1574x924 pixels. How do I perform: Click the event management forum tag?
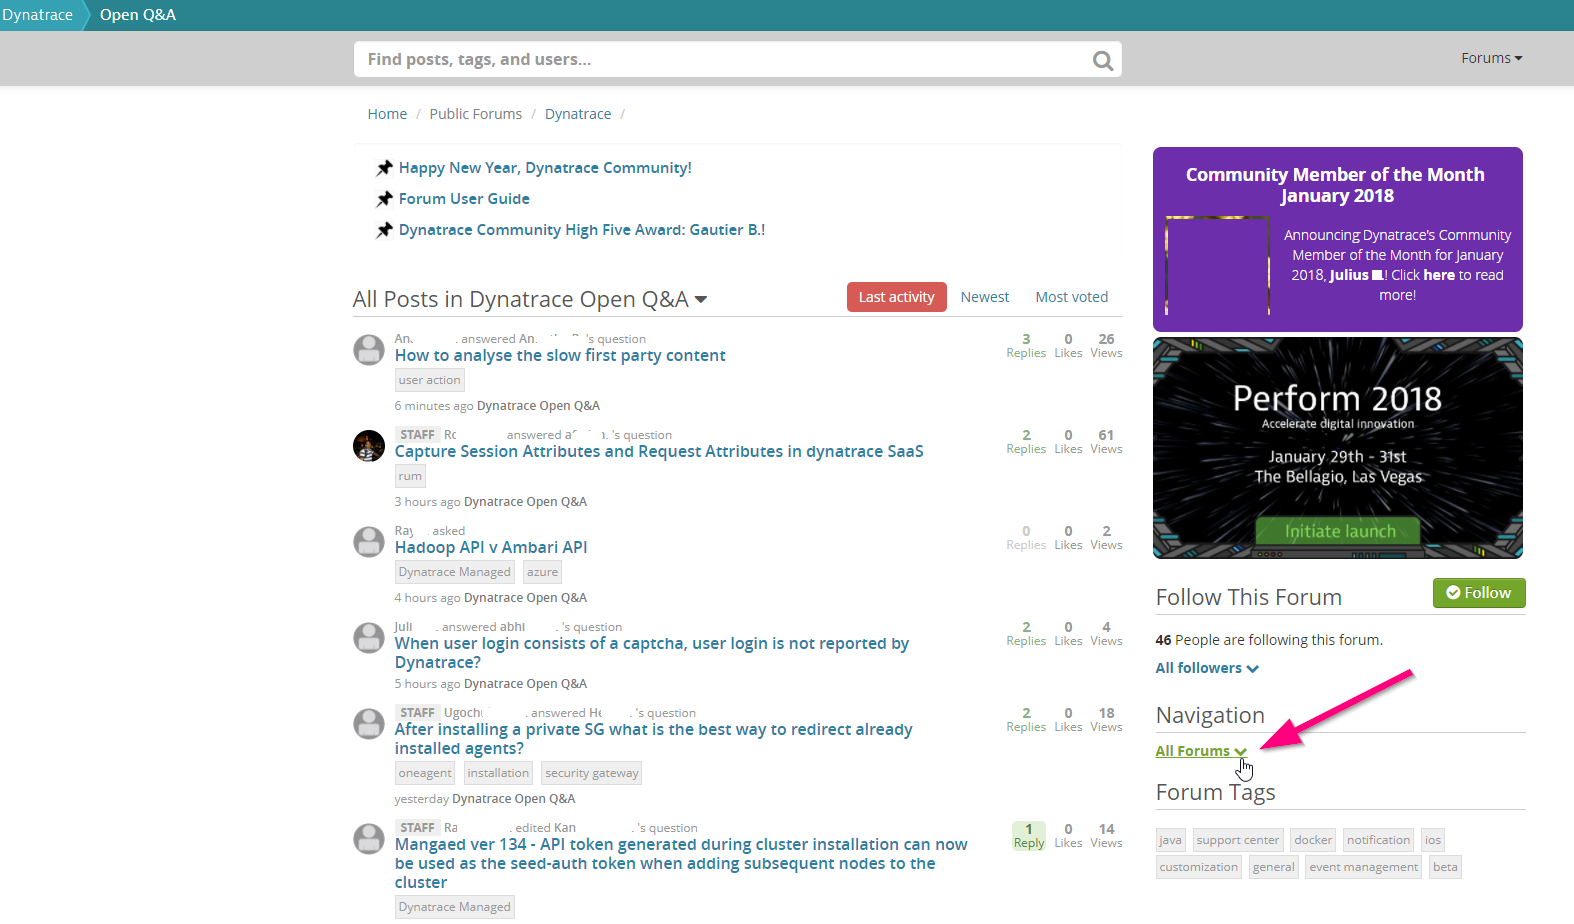(1364, 867)
